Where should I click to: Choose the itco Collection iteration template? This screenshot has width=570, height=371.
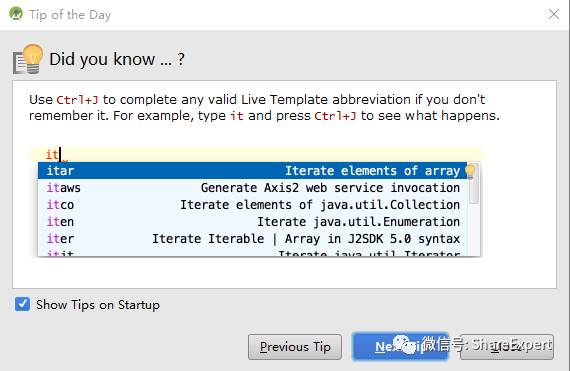pos(252,205)
